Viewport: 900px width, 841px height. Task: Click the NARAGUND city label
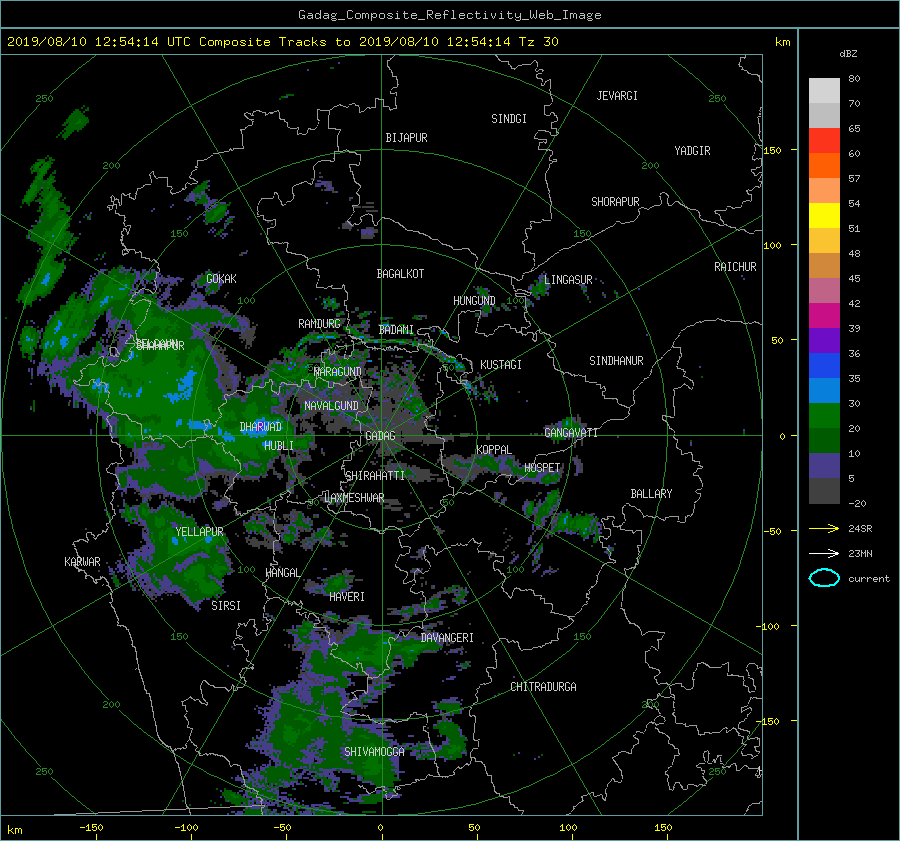pos(338,371)
